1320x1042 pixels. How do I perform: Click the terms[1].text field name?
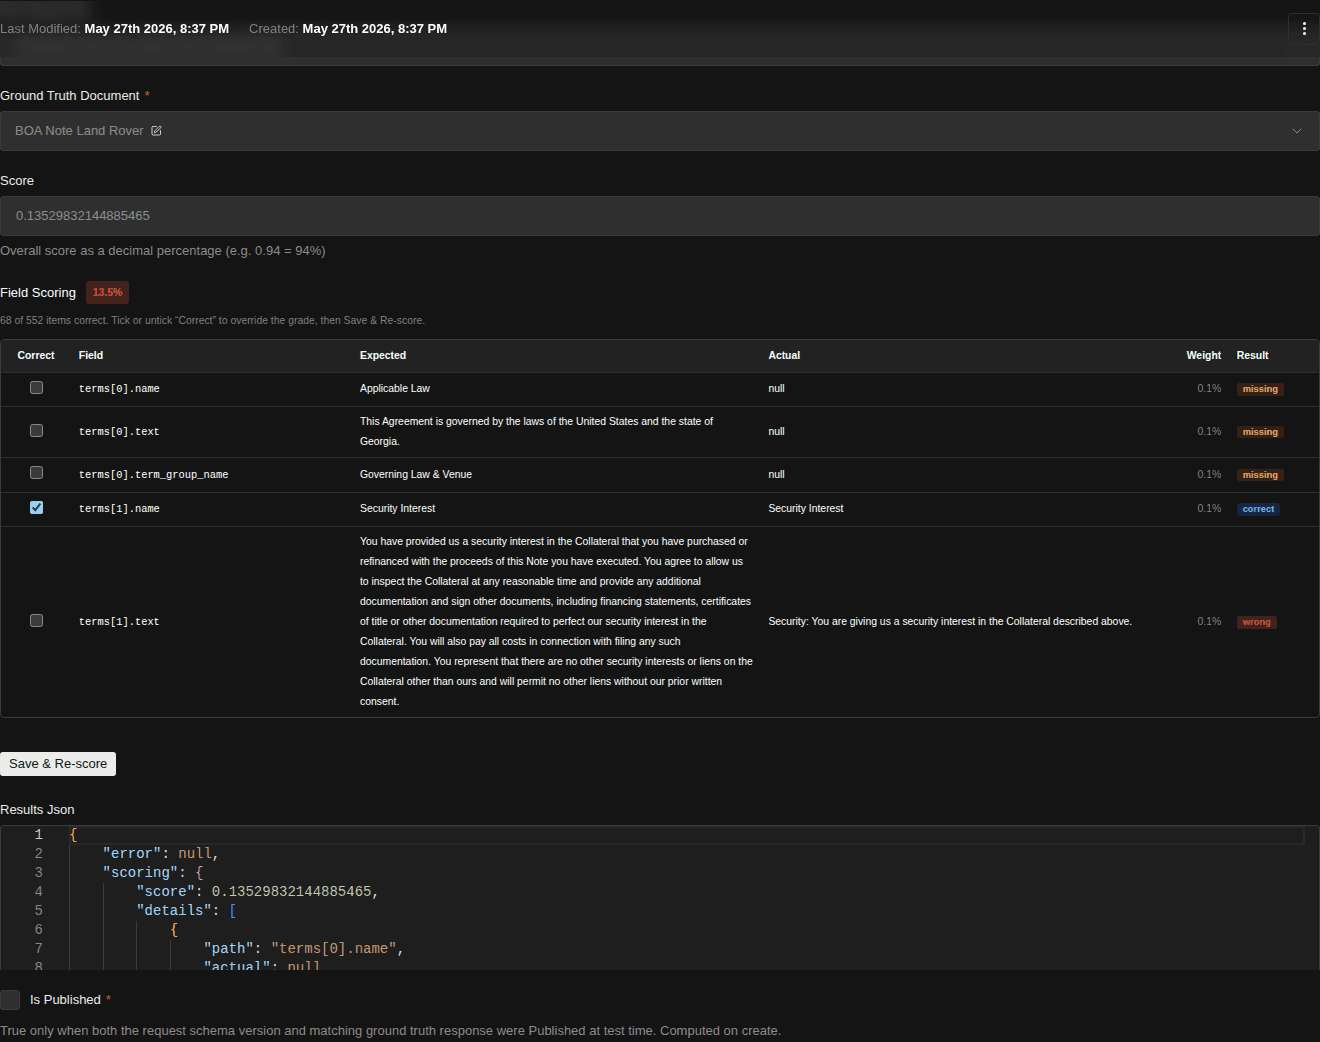[x=119, y=622]
